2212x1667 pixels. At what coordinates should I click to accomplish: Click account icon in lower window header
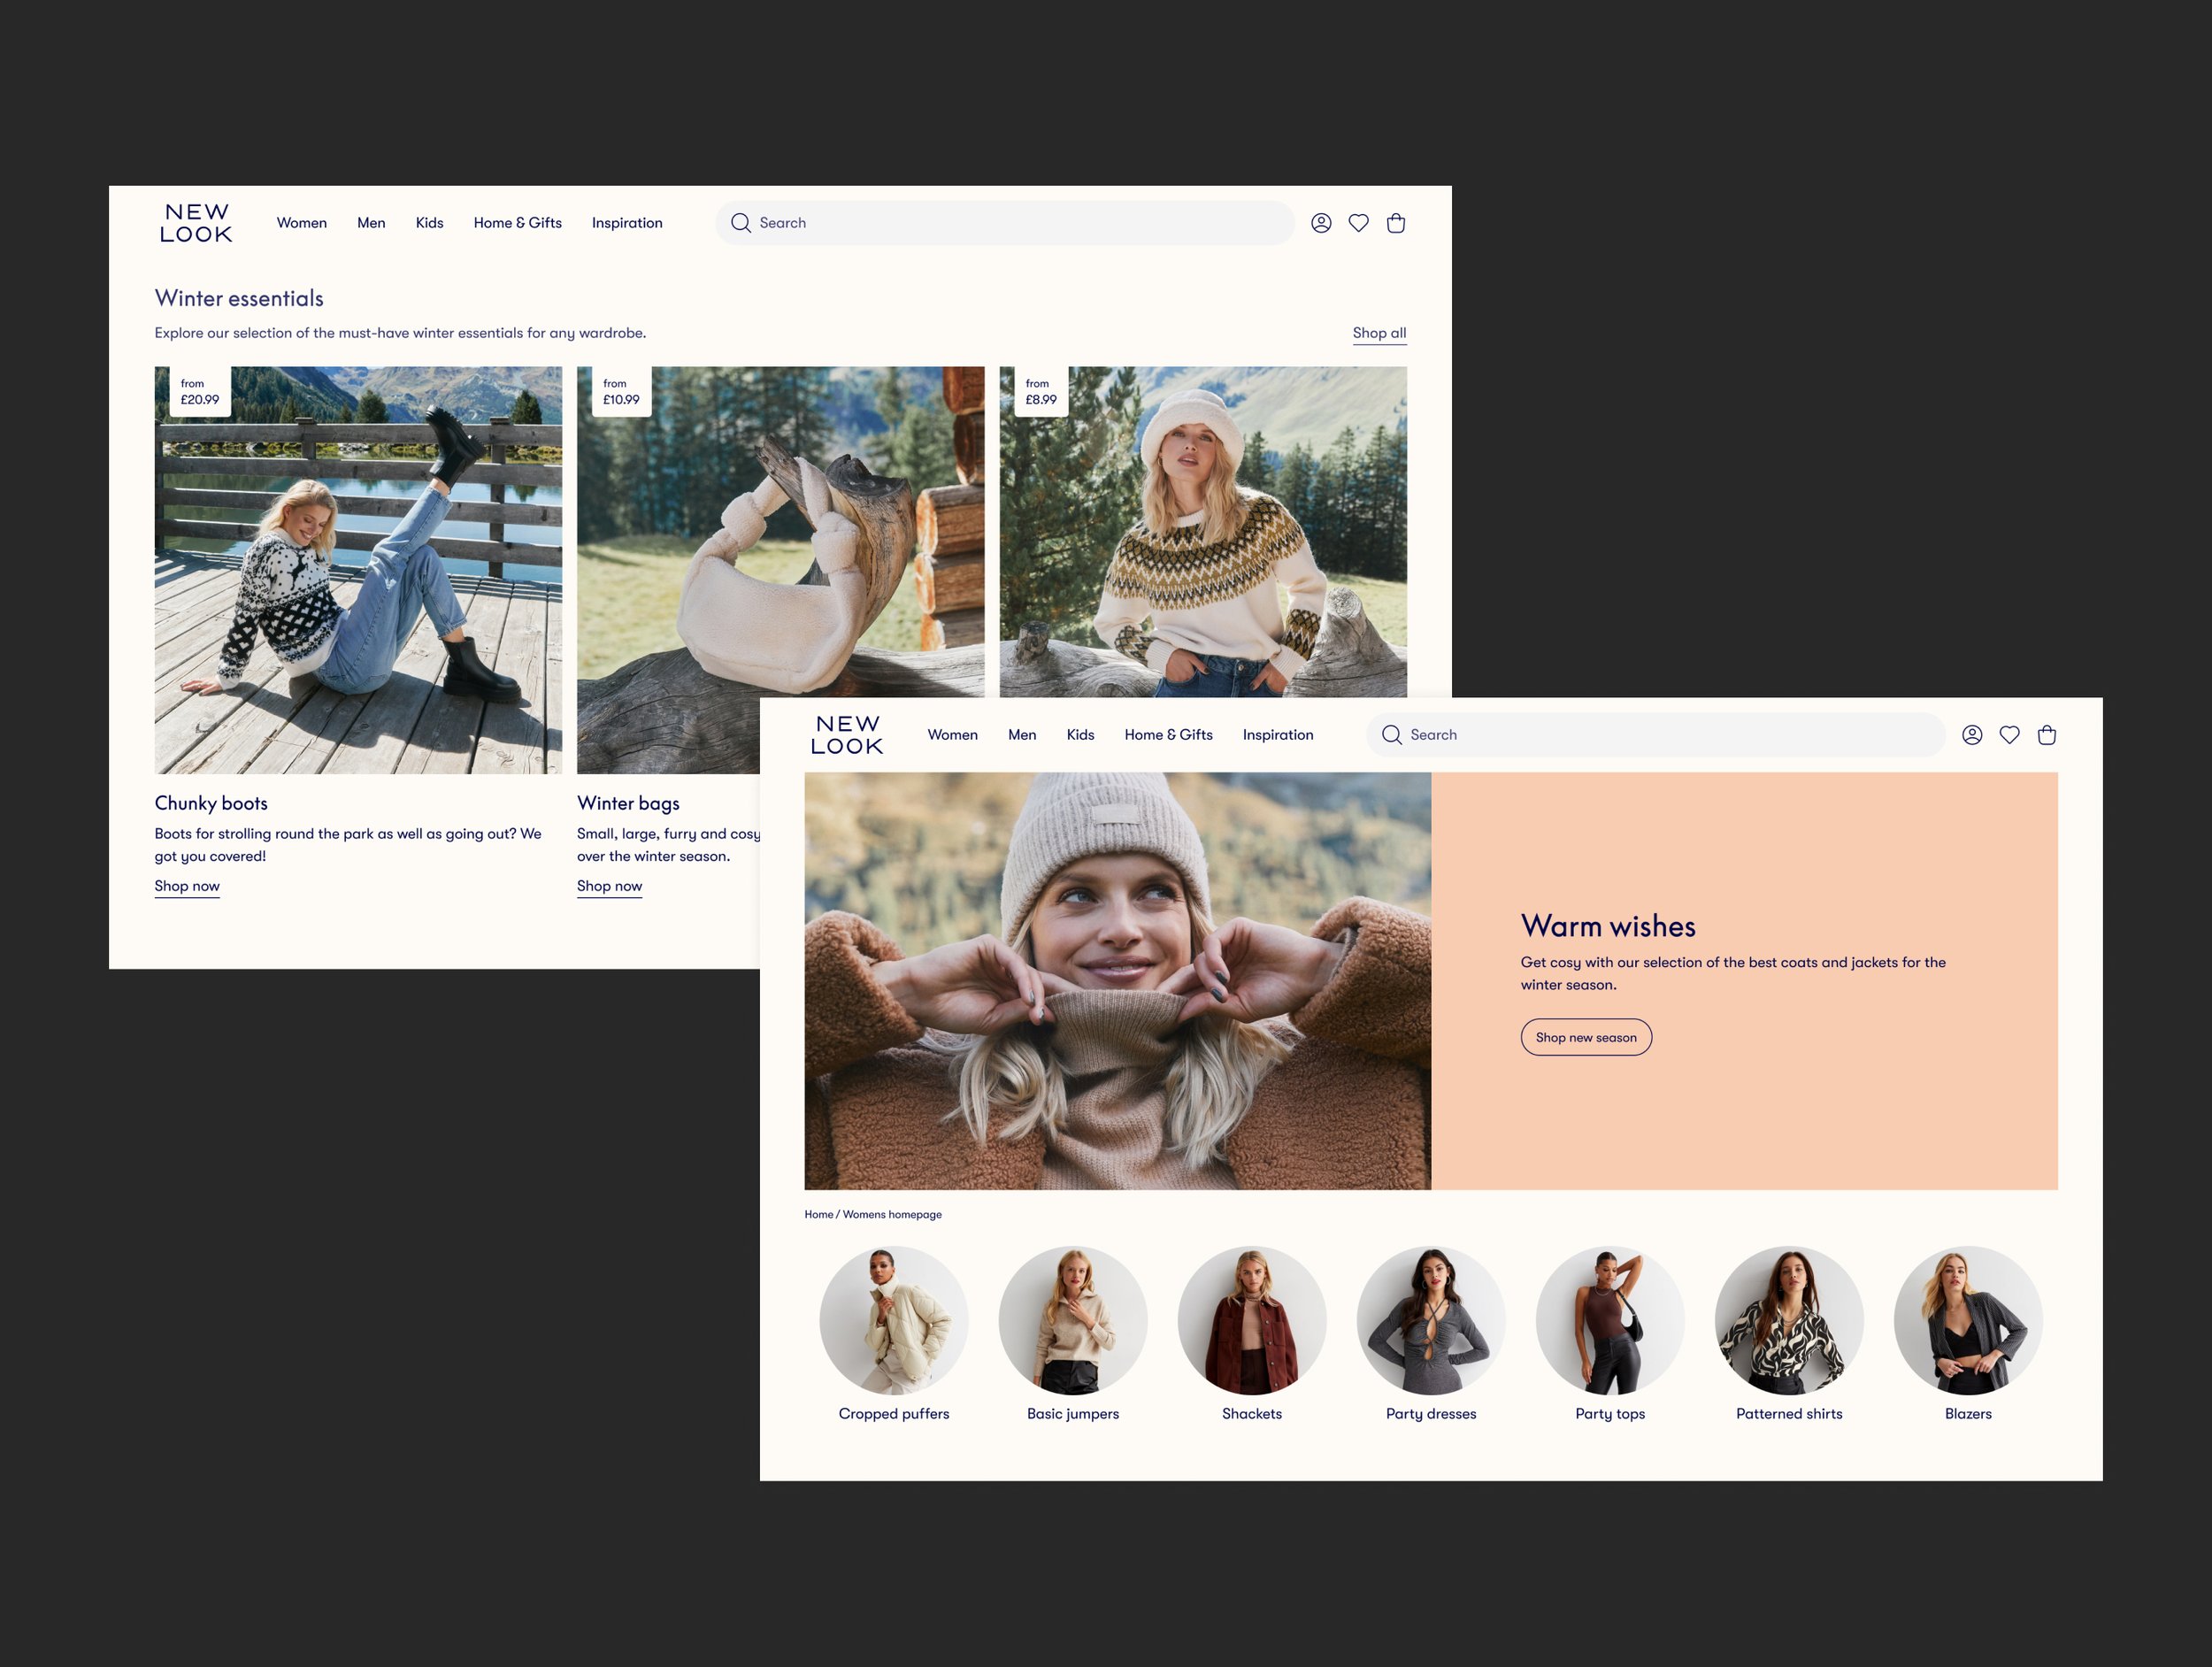click(x=1972, y=735)
